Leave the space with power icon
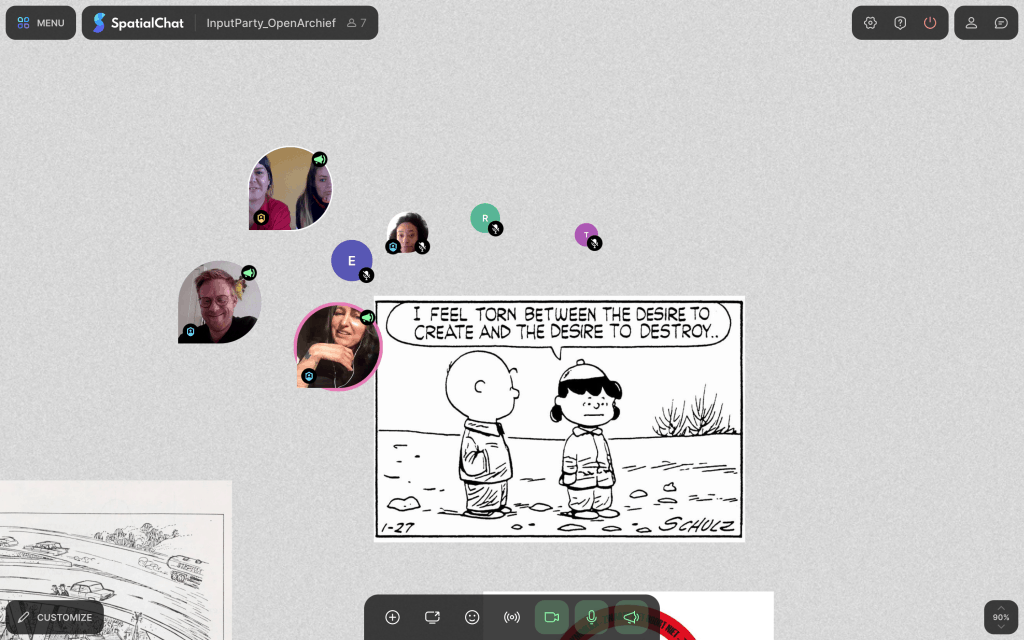 (x=930, y=23)
